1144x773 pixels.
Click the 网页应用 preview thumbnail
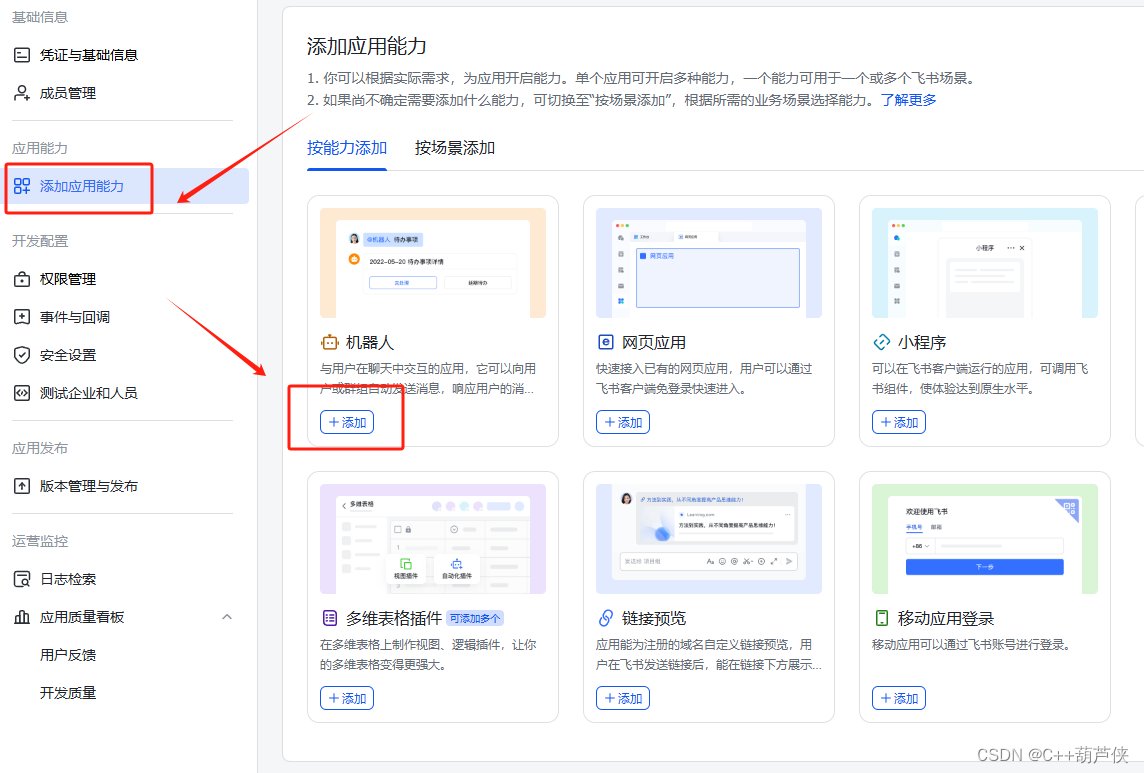tap(708, 263)
